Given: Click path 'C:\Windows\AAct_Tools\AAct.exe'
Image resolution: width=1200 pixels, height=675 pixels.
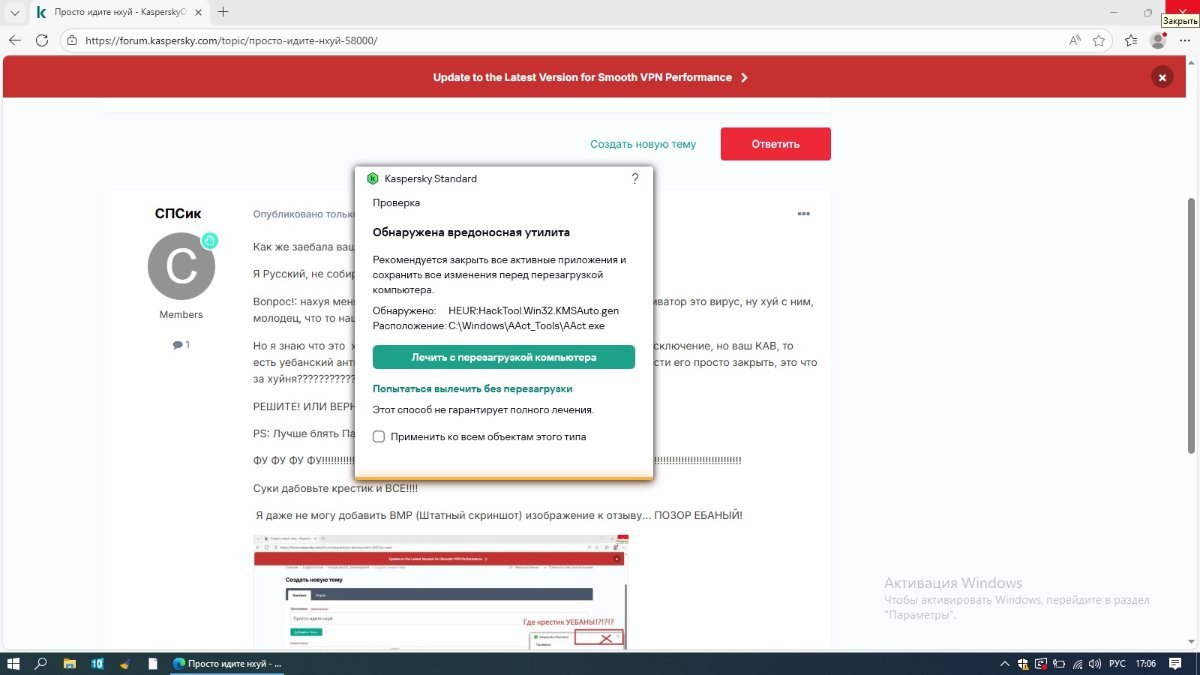Looking at the screenshot, I should coord(526,325).
